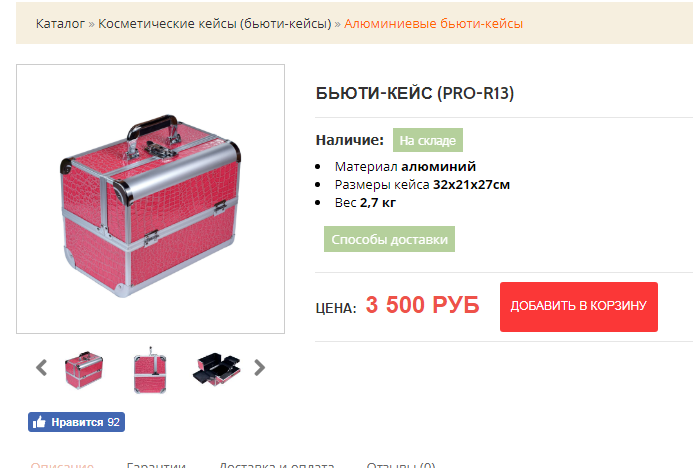Click the Facebook Нравится like button
The height and width of the screenshot is (468, 693).
pos(76,422)
